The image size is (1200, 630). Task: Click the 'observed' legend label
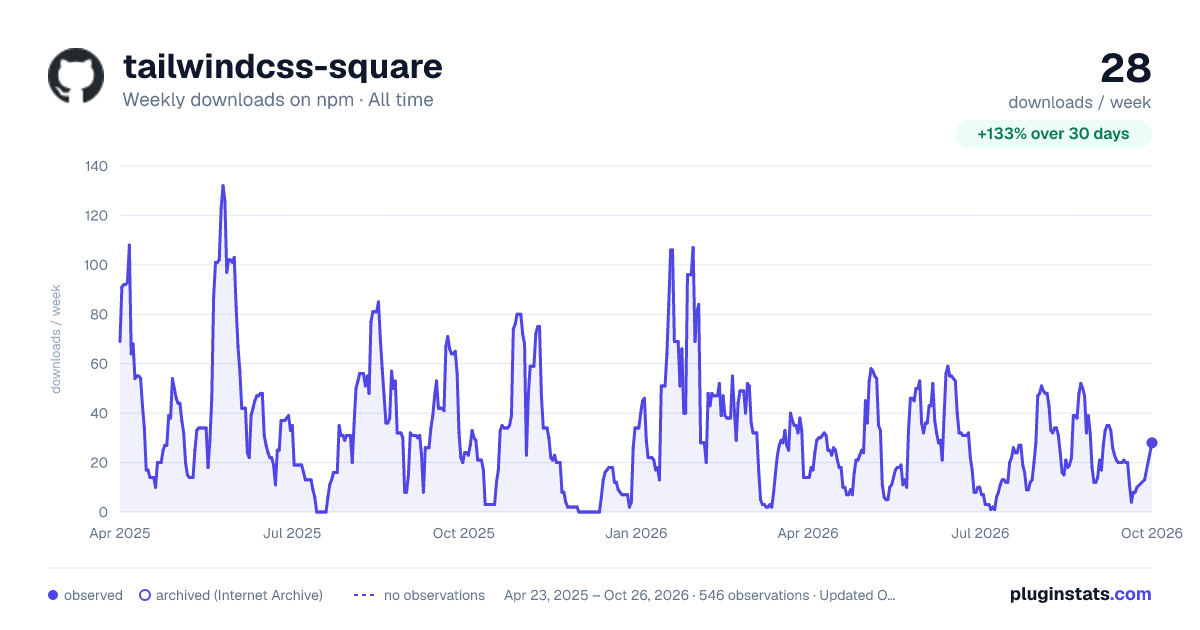point(93,595)
